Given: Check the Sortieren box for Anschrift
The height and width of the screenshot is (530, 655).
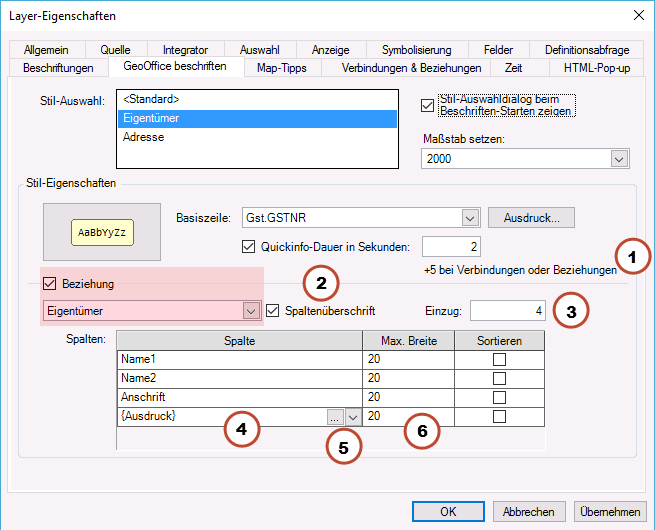Looking at the screenshot, I should pos(499,397).
